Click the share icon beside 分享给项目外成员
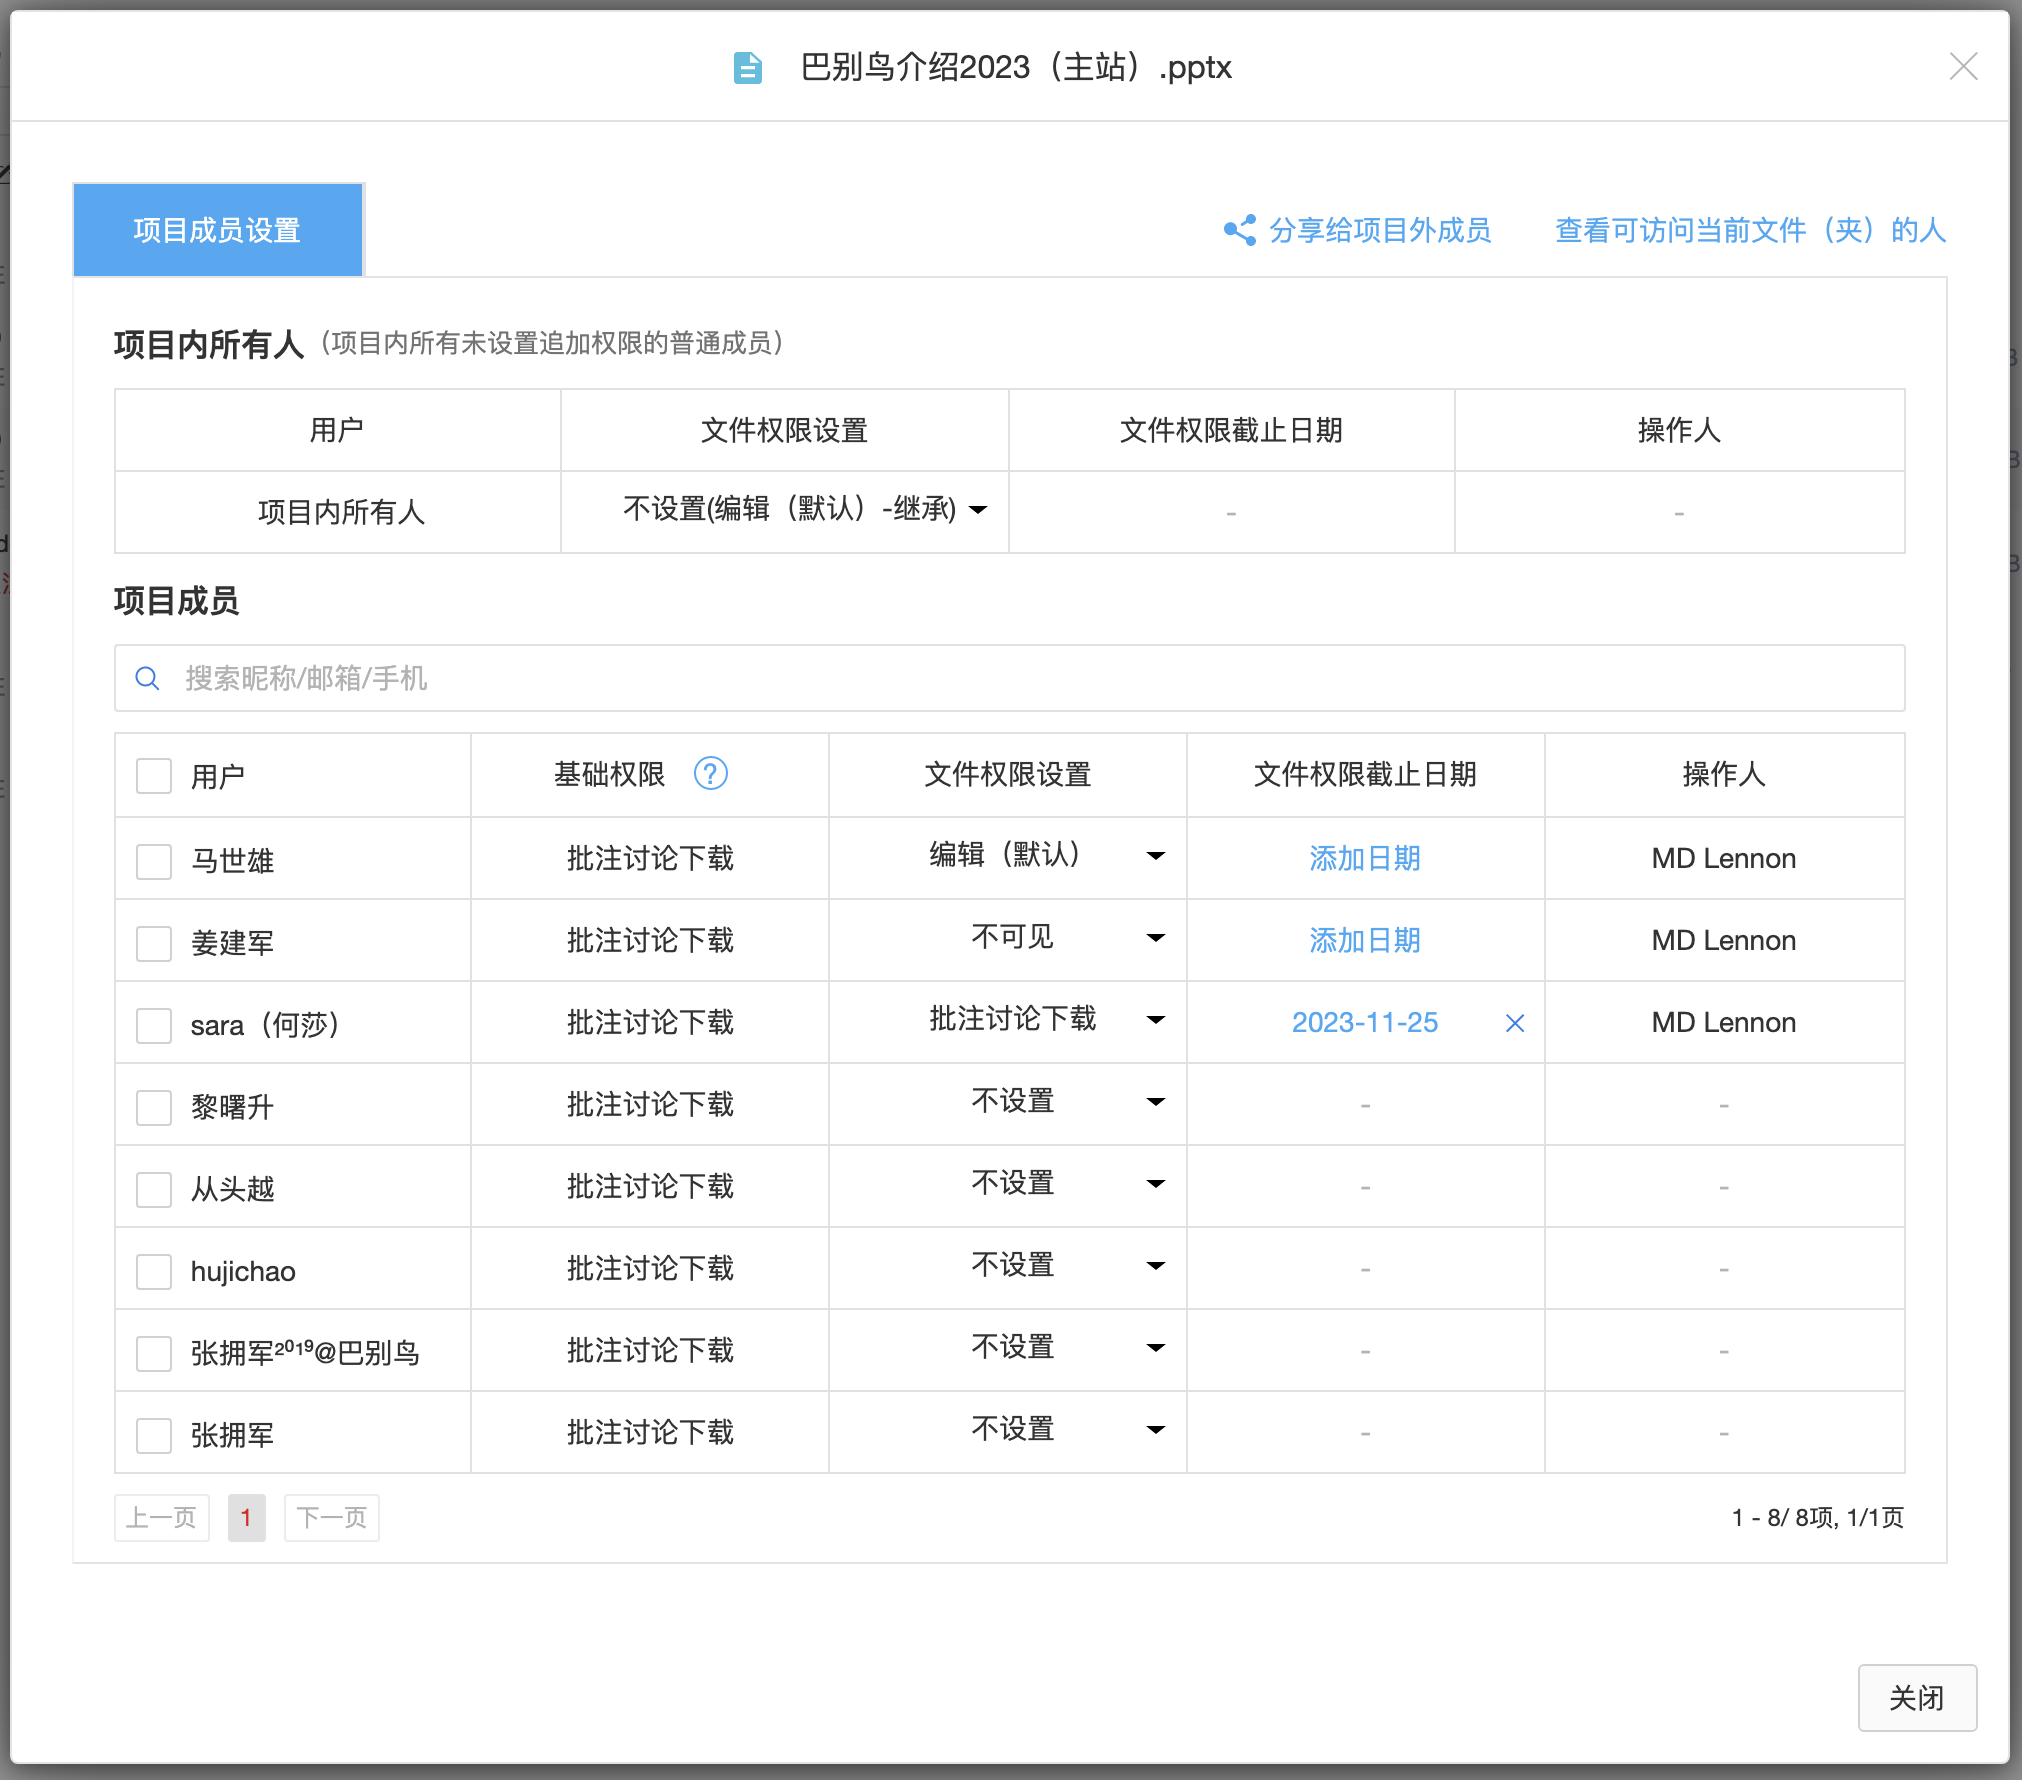 [1240, 230]
